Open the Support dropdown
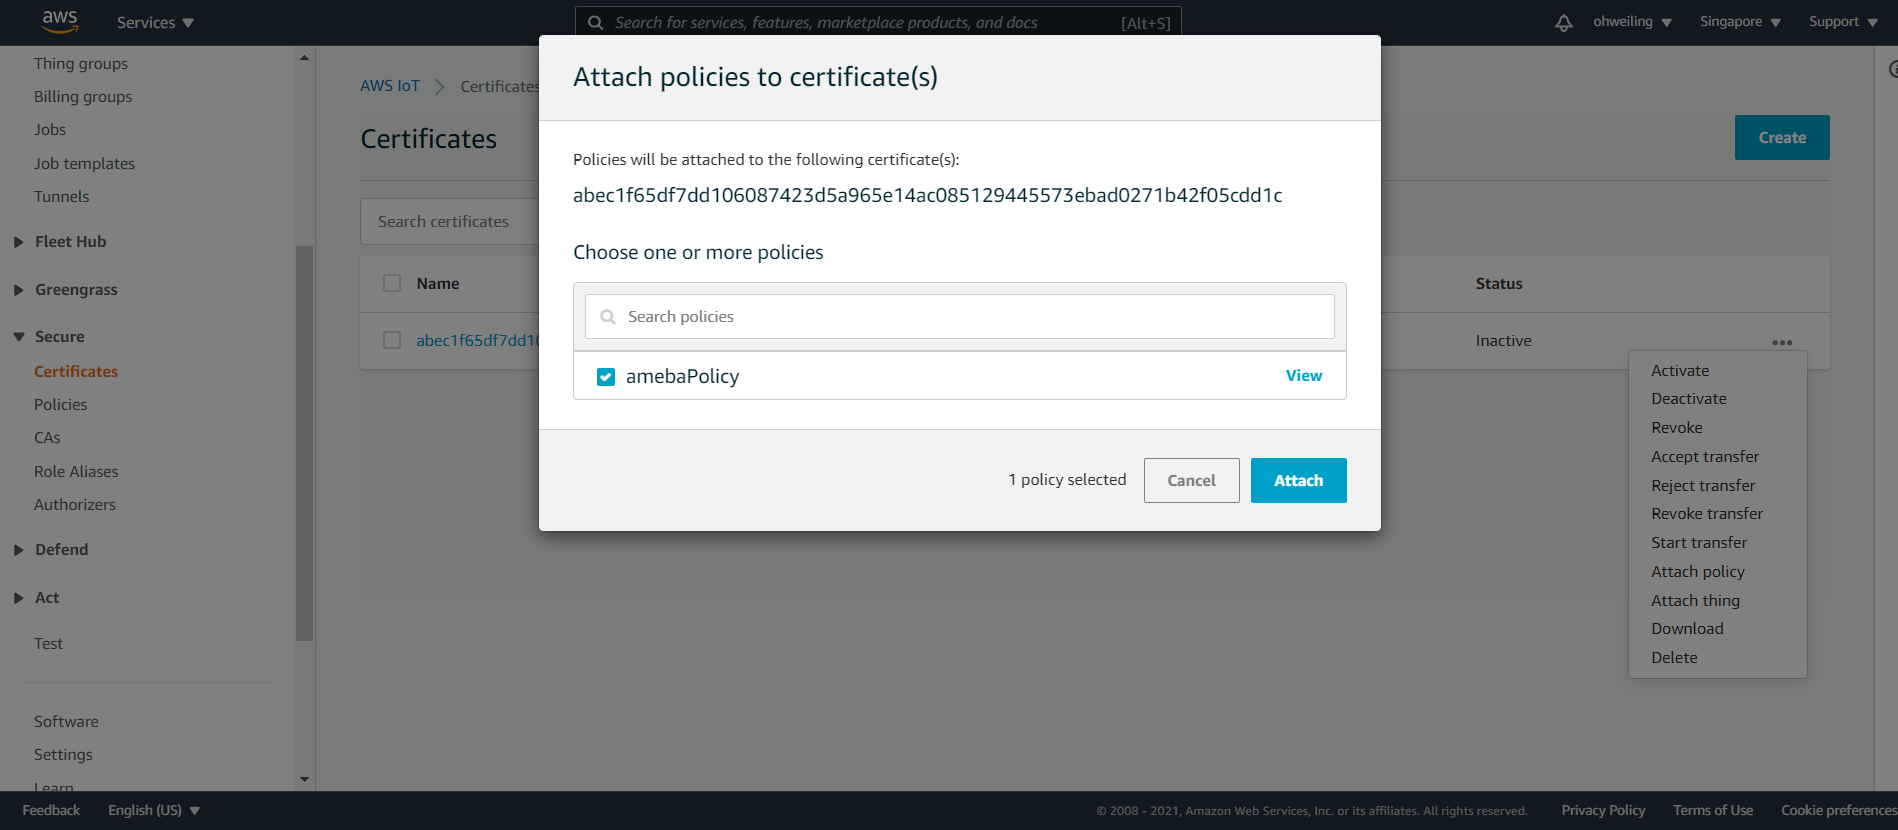Viewport: 1898px width, 830px height. [1843, 22]
